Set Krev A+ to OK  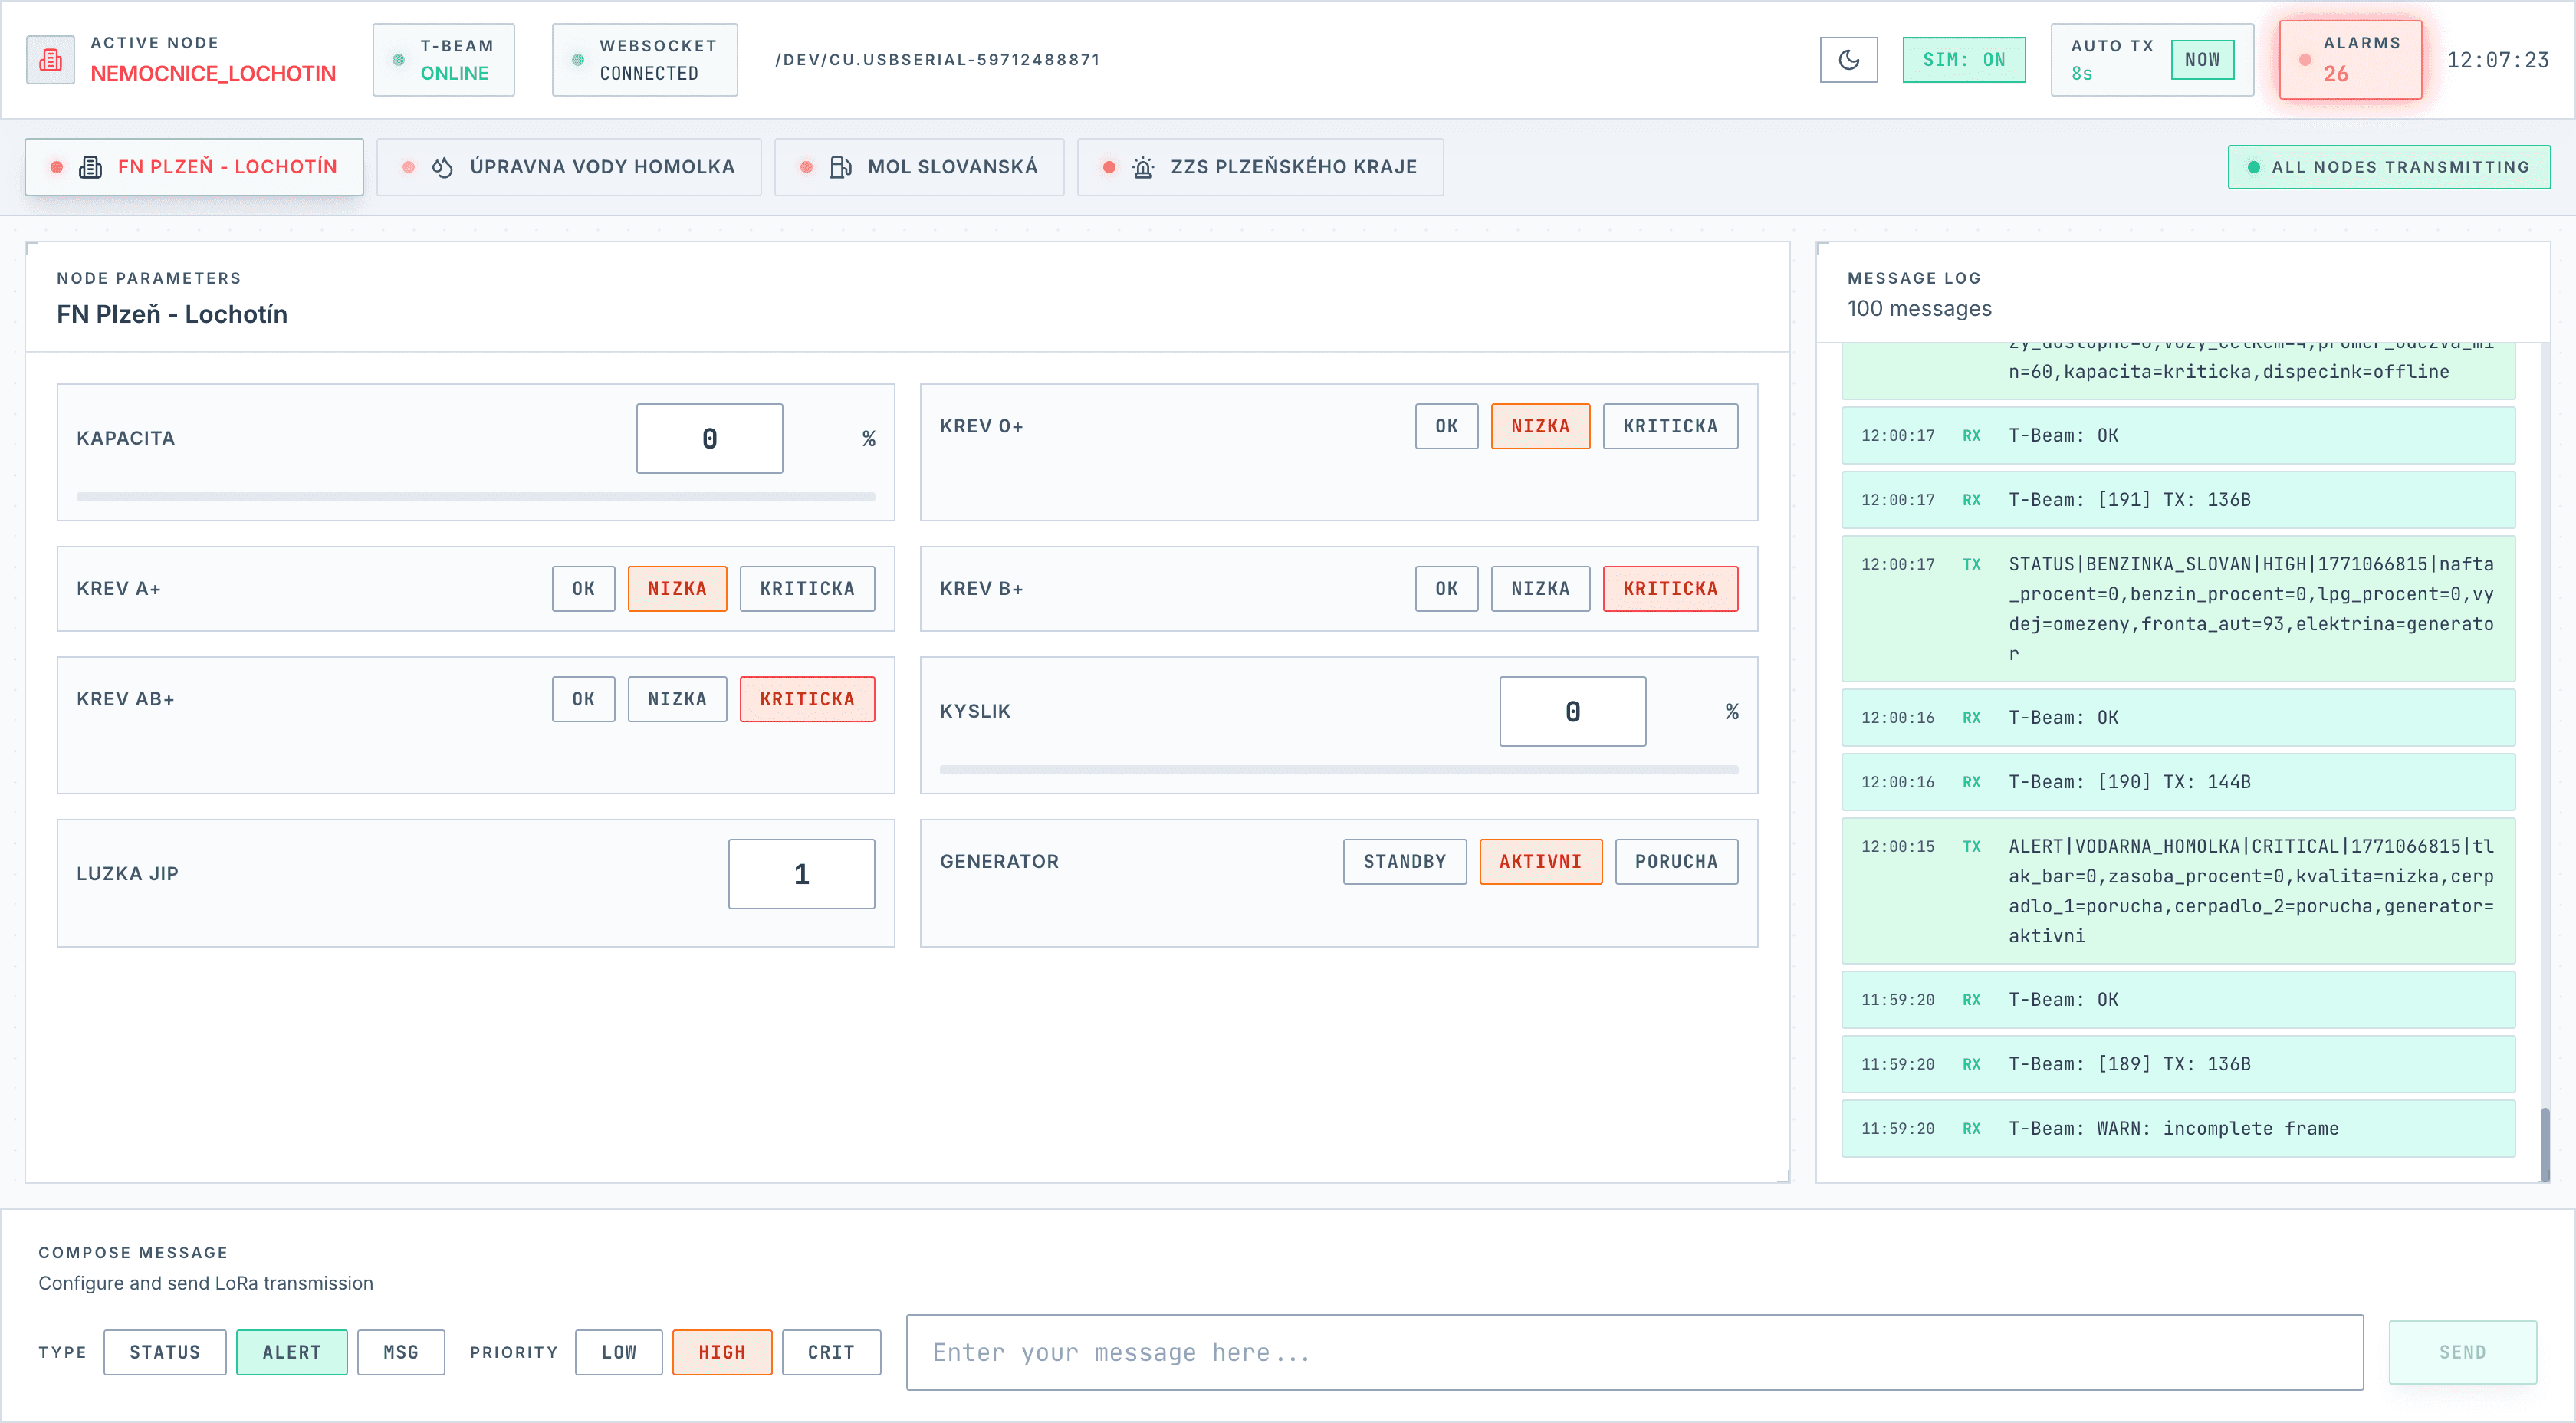(583, 588)
